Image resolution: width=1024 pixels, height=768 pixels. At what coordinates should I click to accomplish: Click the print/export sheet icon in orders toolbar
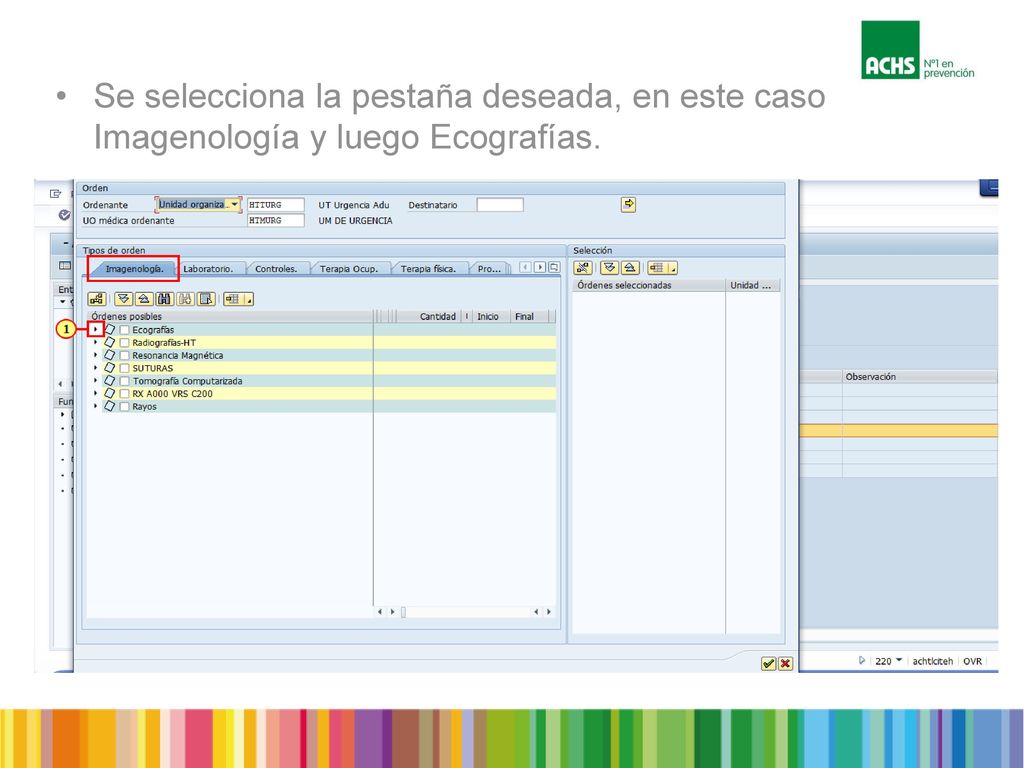(x=206, y=299)
